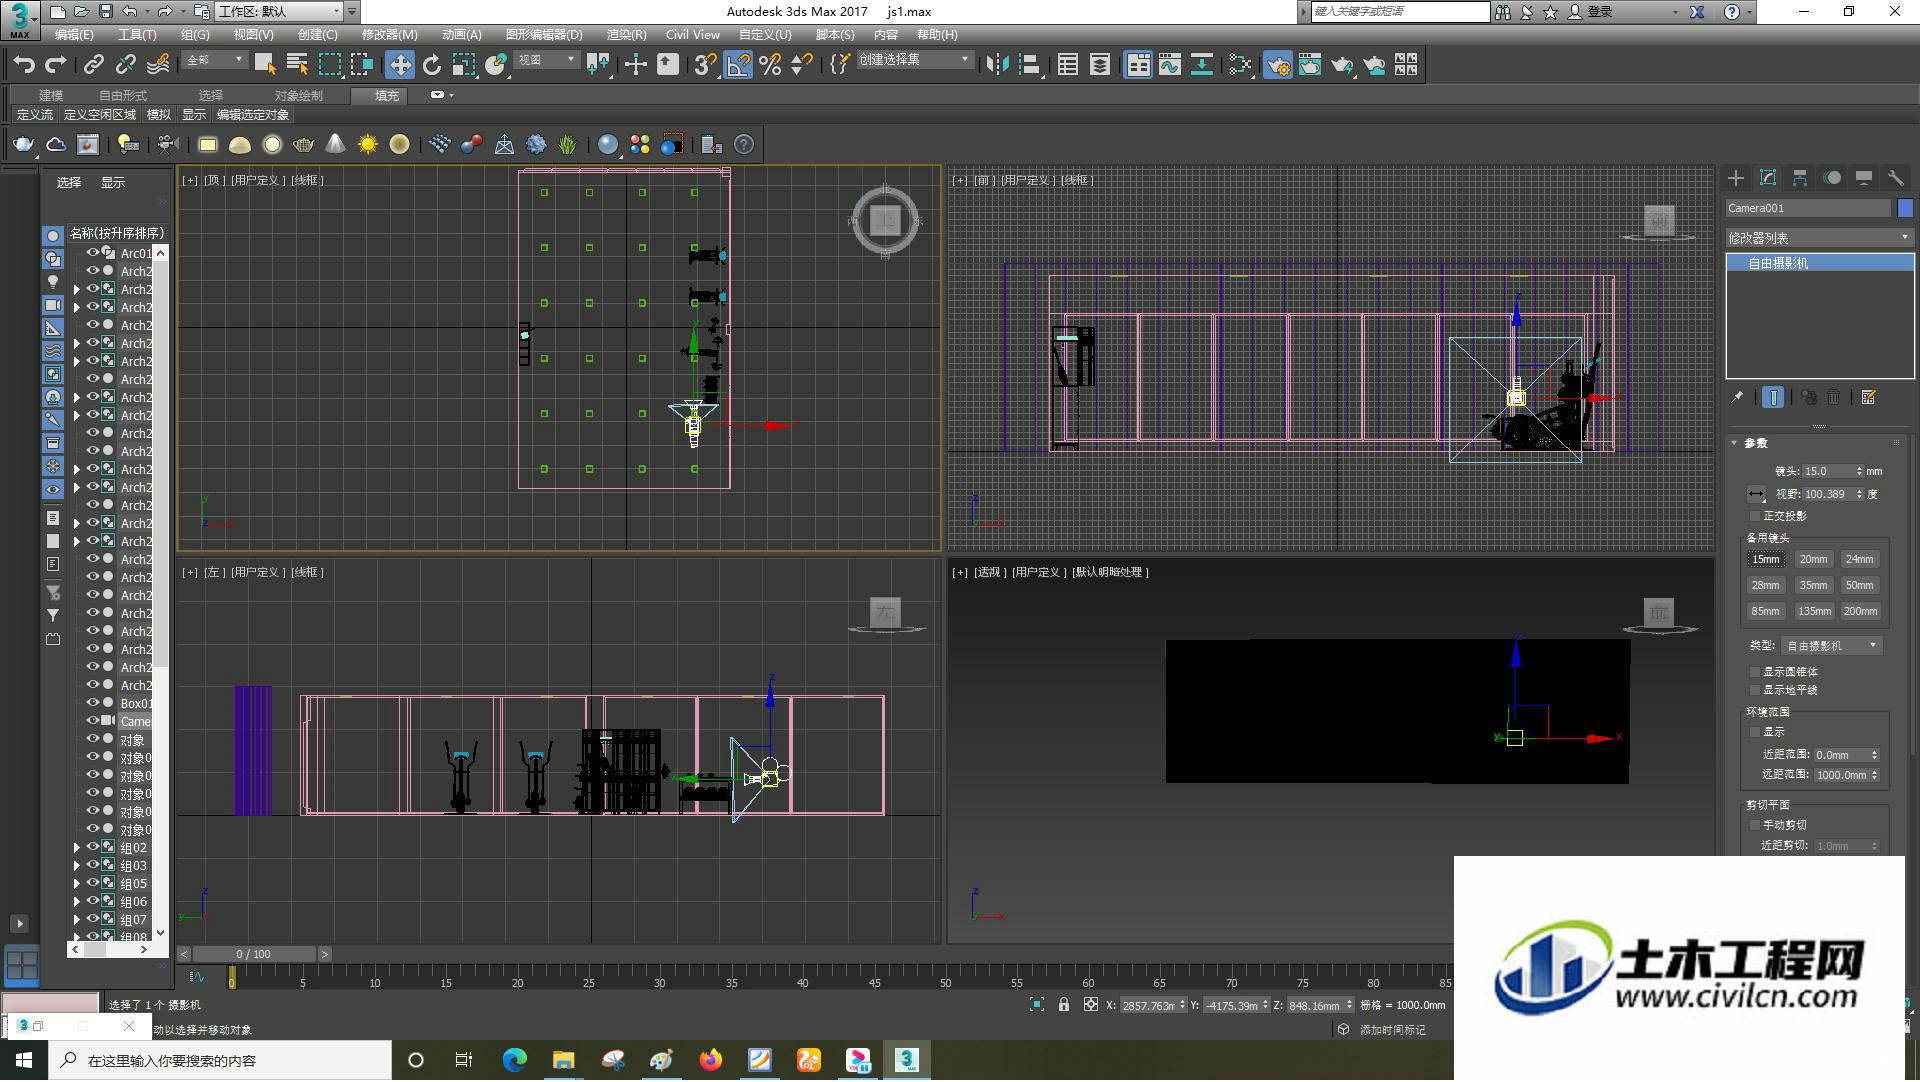Open the 修改器(M) menu
Viewport: 1920px width, 1082px height.
pos(389,35)
